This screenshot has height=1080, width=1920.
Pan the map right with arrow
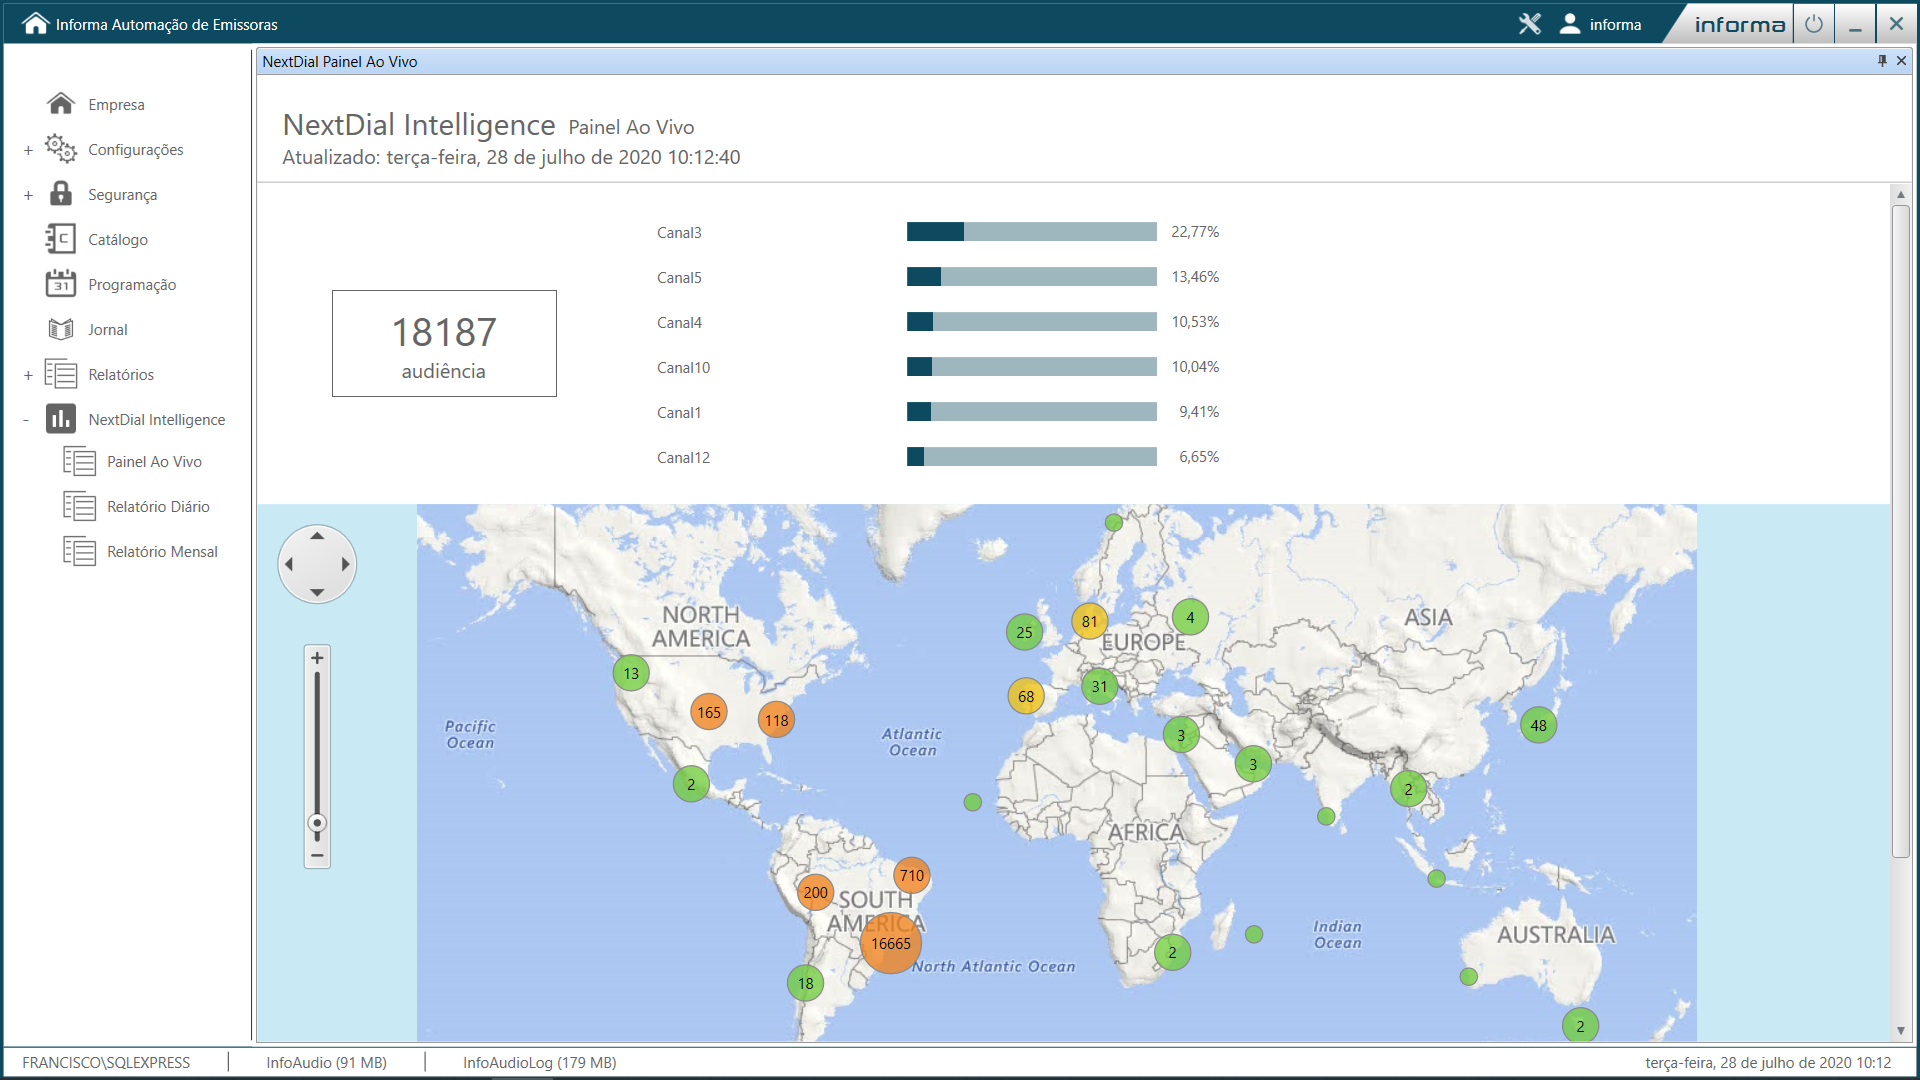(x=345, y=564)
